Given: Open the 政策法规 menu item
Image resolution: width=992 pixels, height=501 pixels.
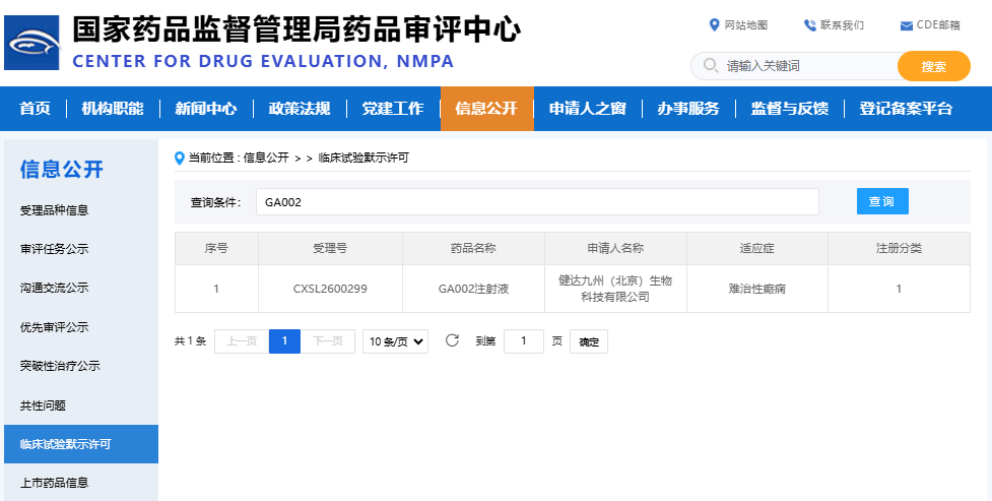Looking at the screenshot, I should [299, 109].
